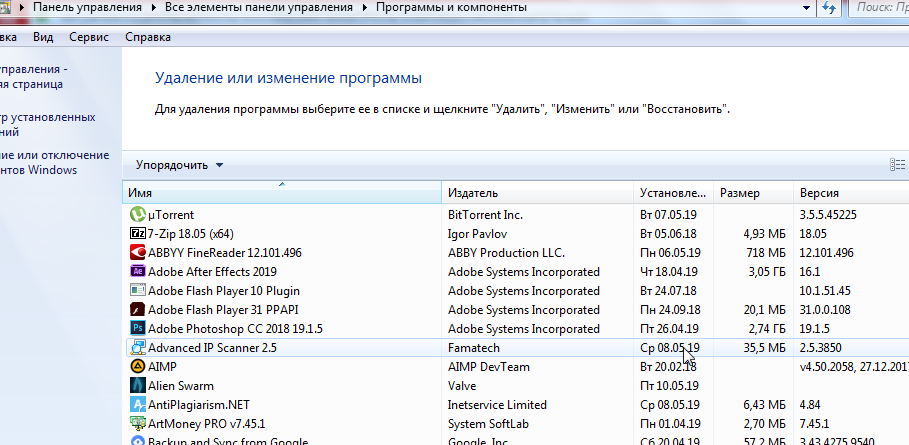
Task: Click the size value 3,05 ГБ
Action: [x=766, y=272]
